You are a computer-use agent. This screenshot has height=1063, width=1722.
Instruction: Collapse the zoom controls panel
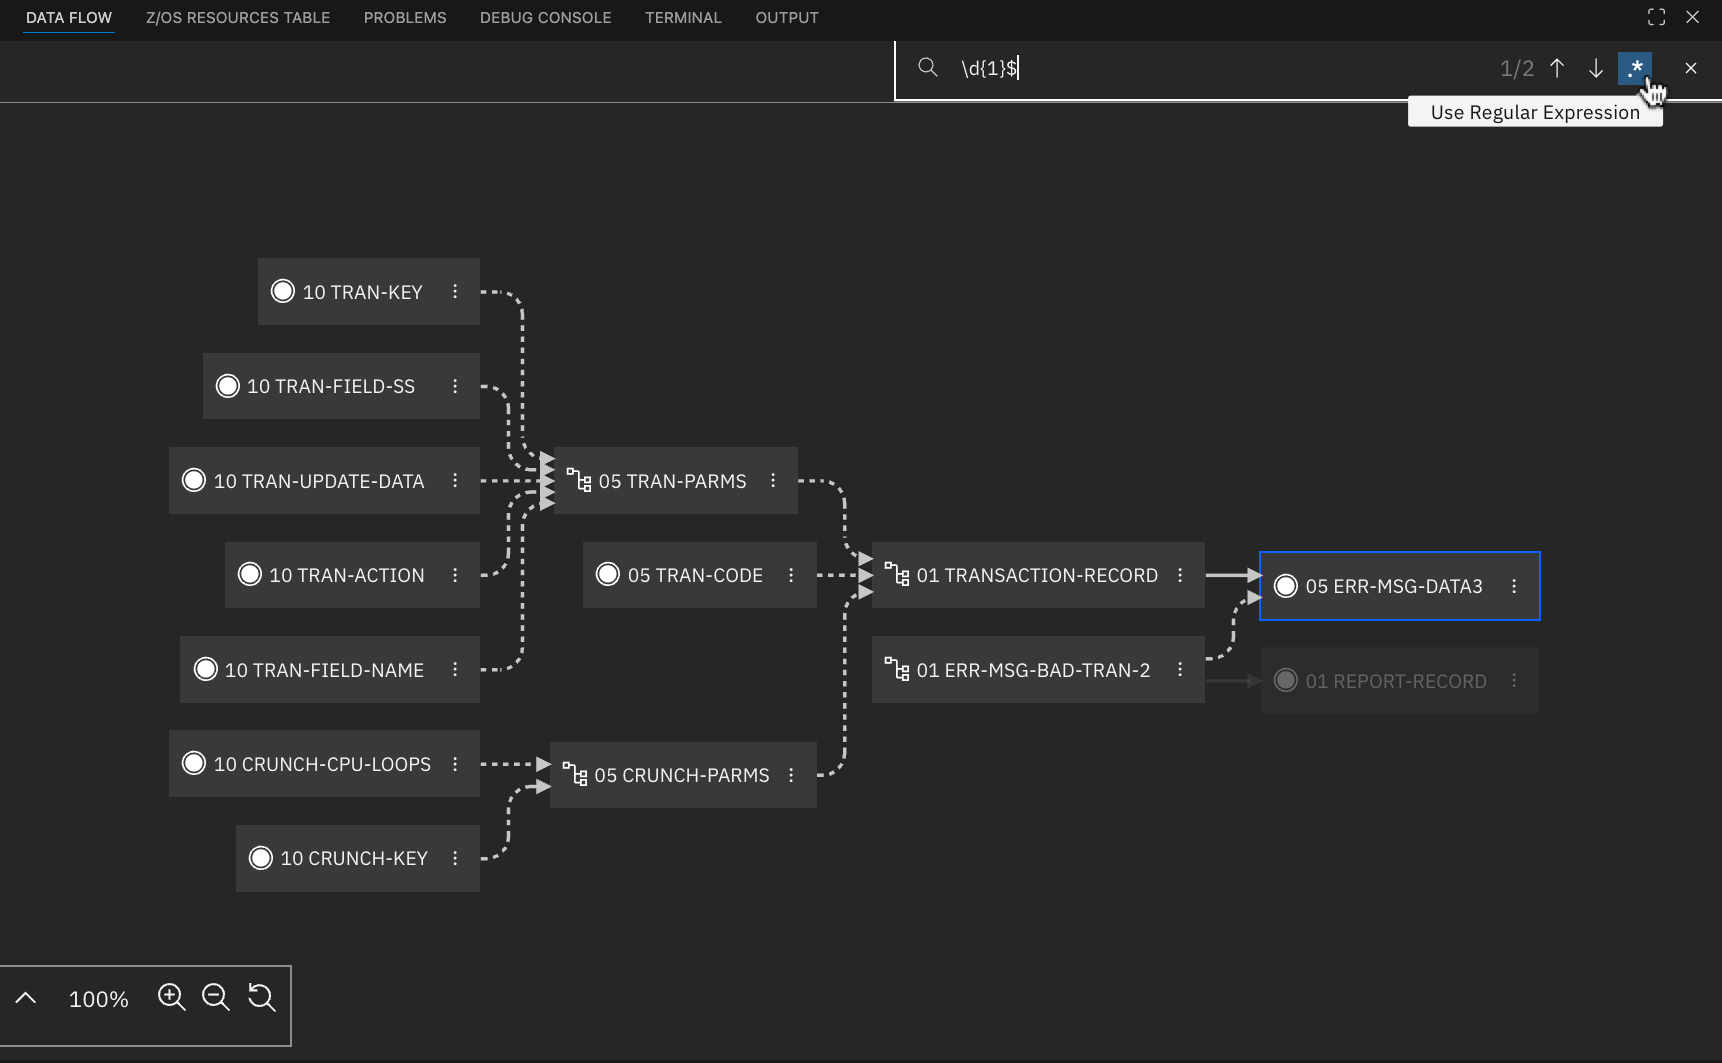pyautogui.click(x=26, y=998)
